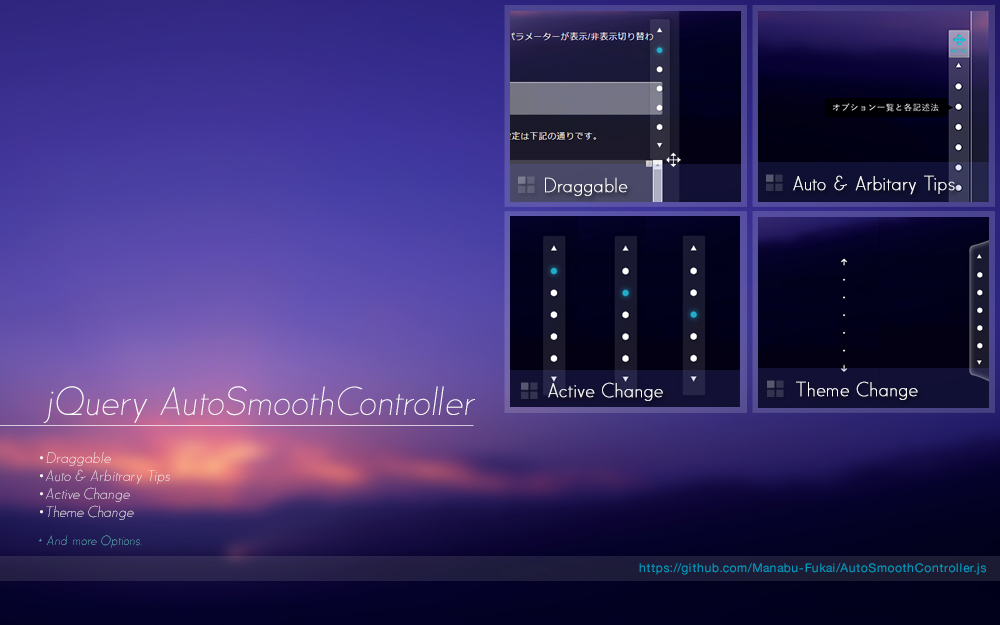Screen dimensions: 1000x625
Task: Click the move cursor icon in Draggable panel
Action: (x=673, y=160)
